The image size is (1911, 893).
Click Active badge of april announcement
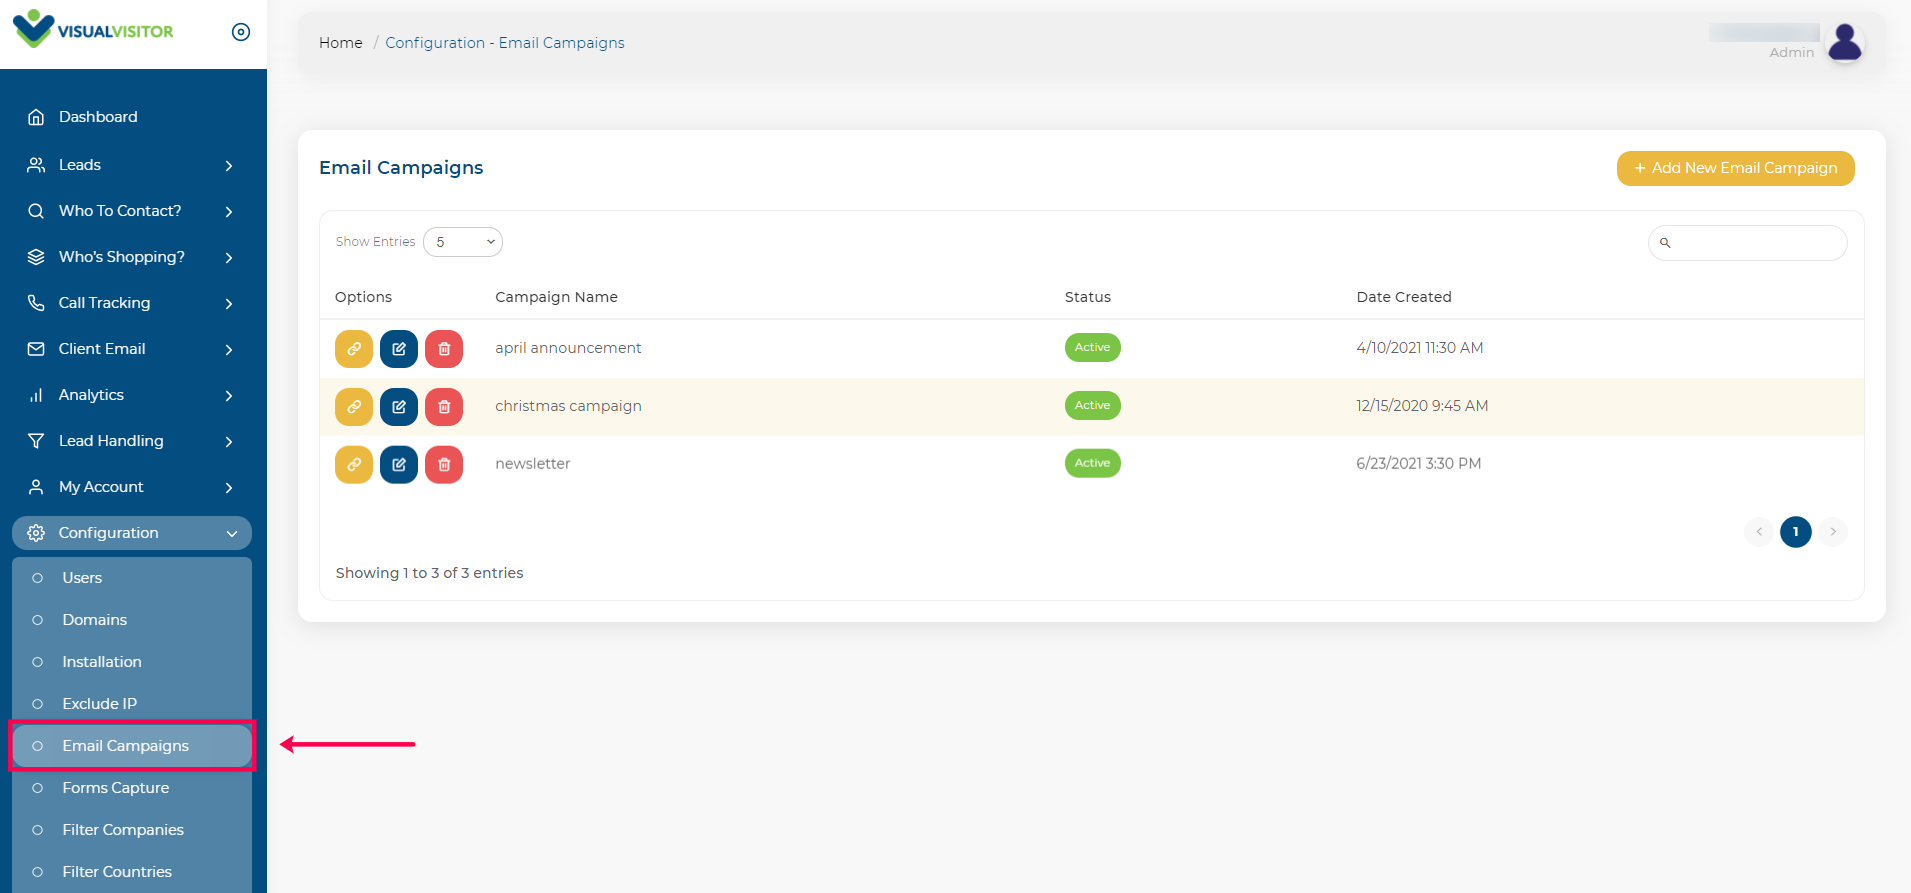click(1093, 348)
